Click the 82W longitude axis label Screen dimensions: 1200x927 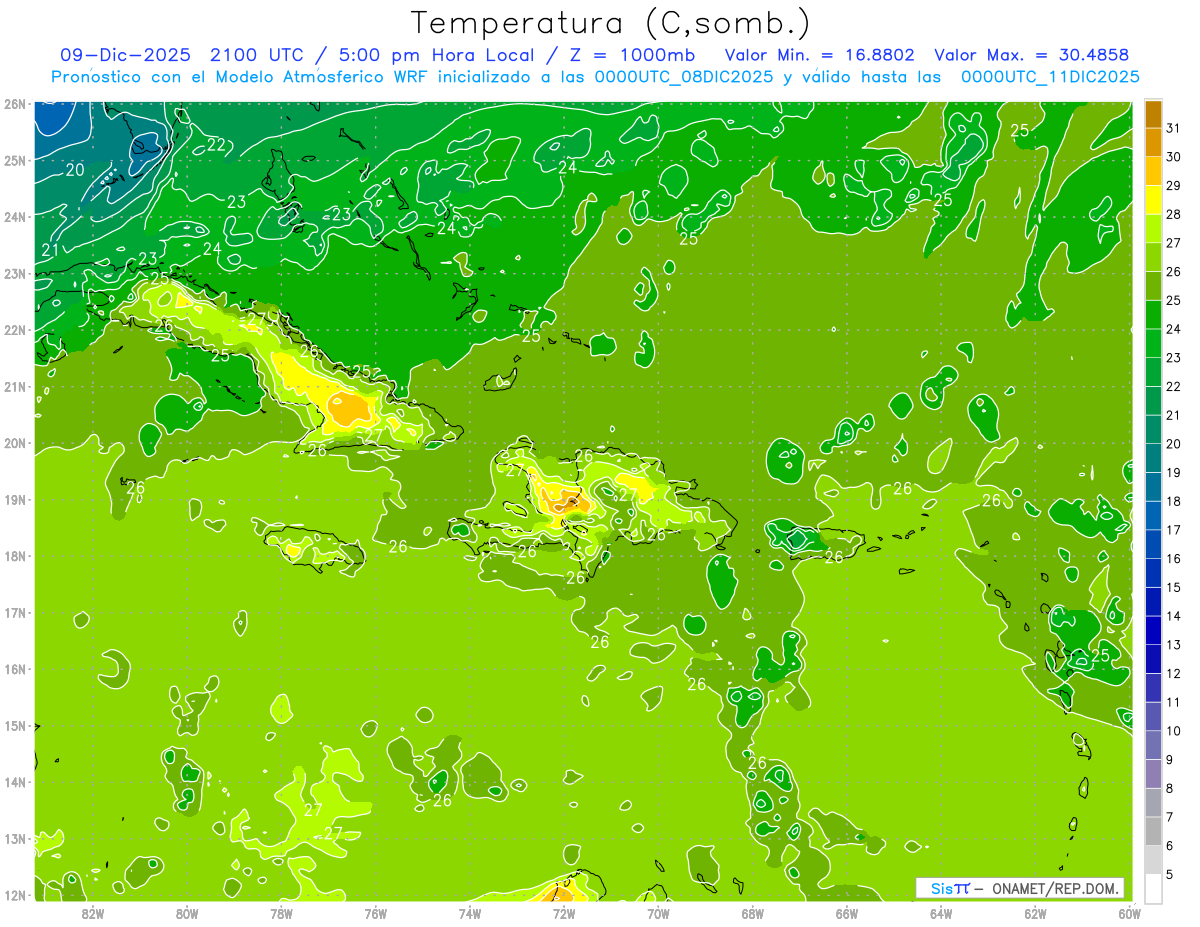click(92, 913)
